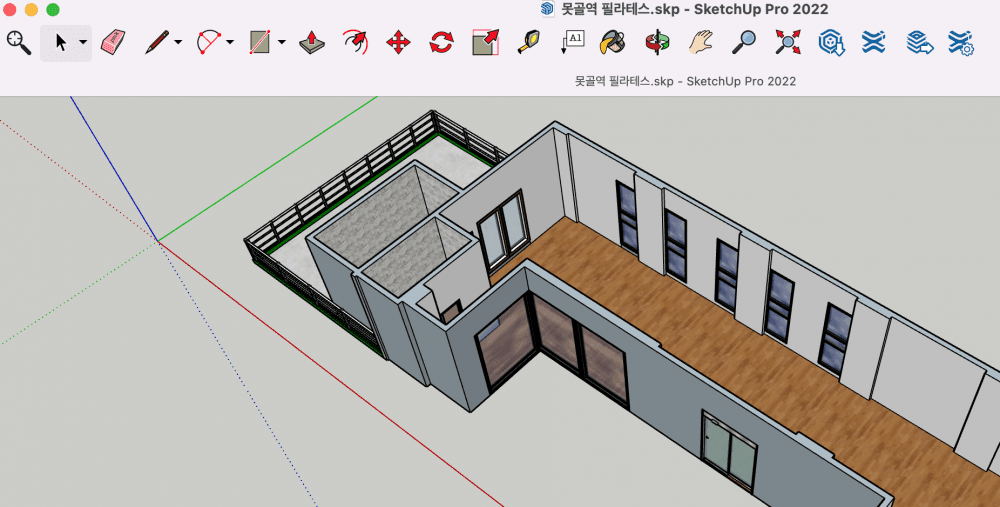Open the Extension Warehouse

point(873,43)
